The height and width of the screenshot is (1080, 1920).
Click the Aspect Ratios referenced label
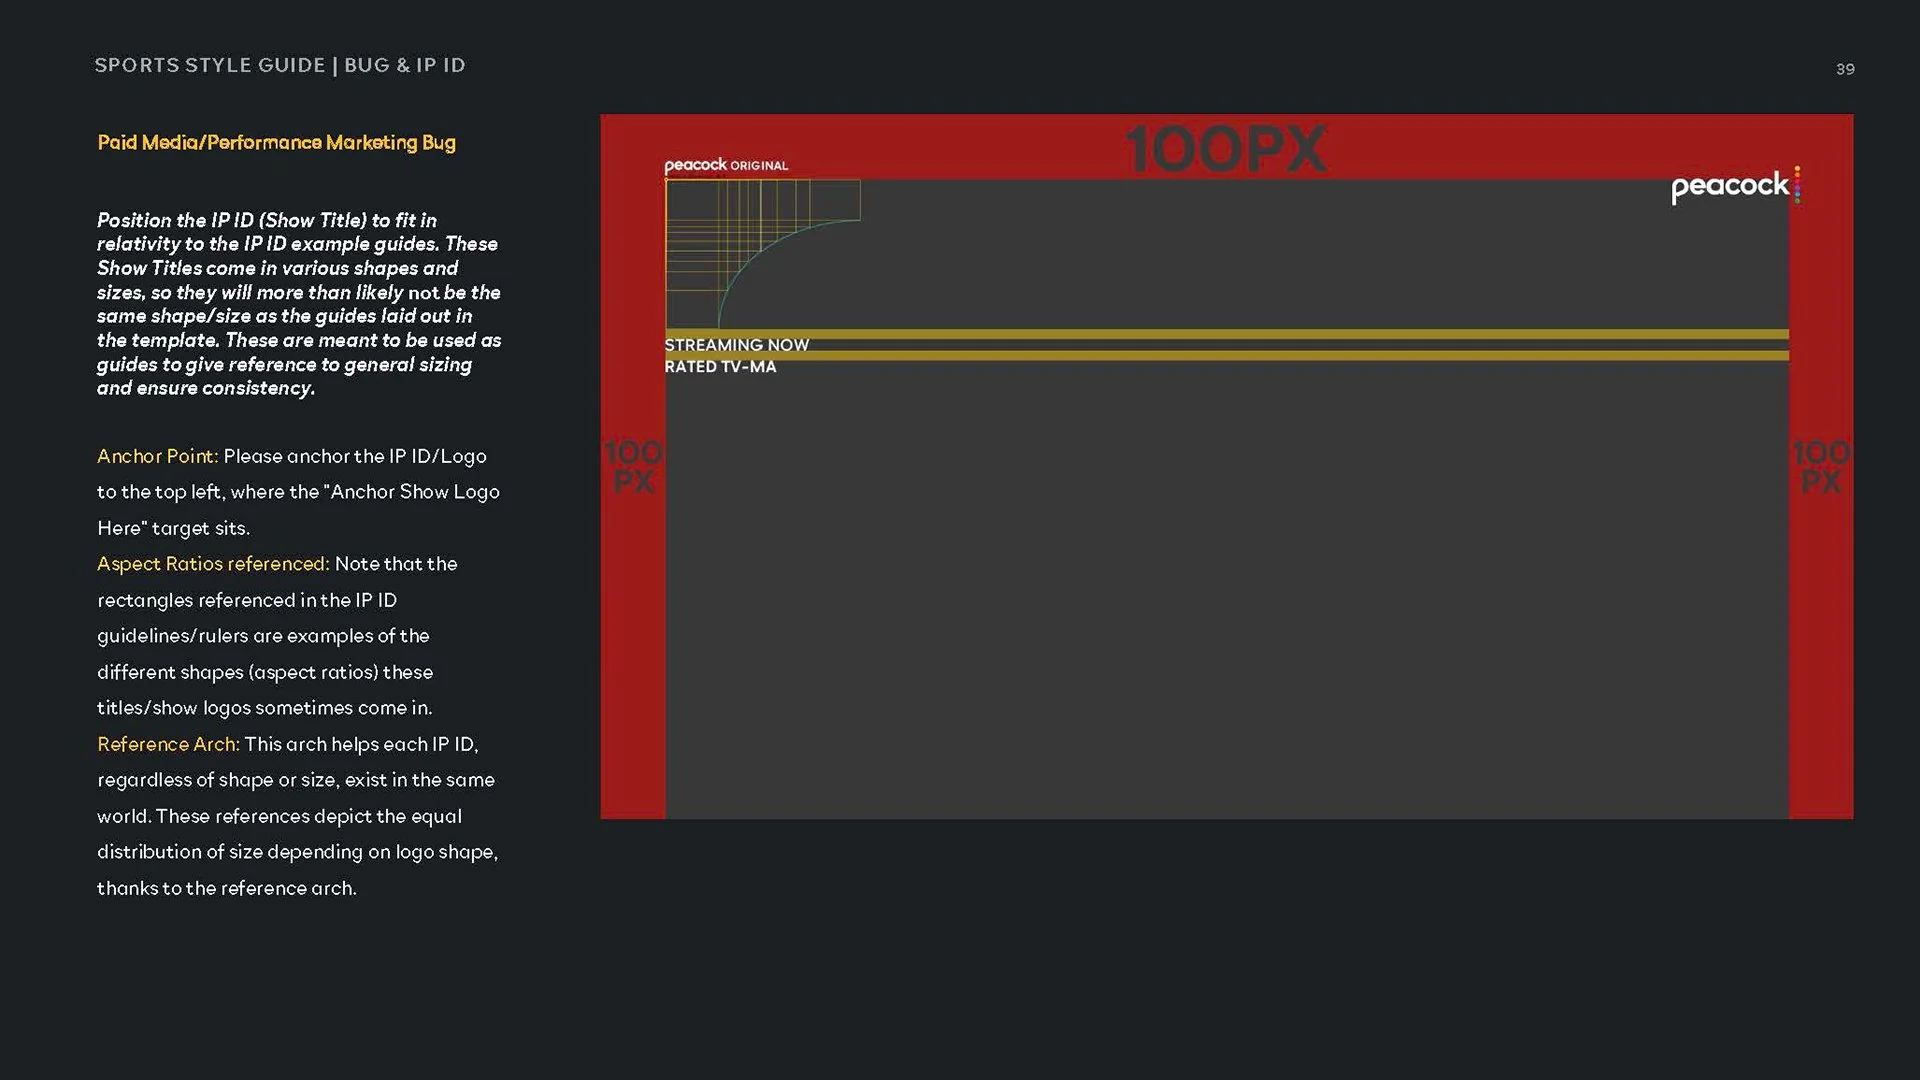pyautogui.click(x=213, y=564)
